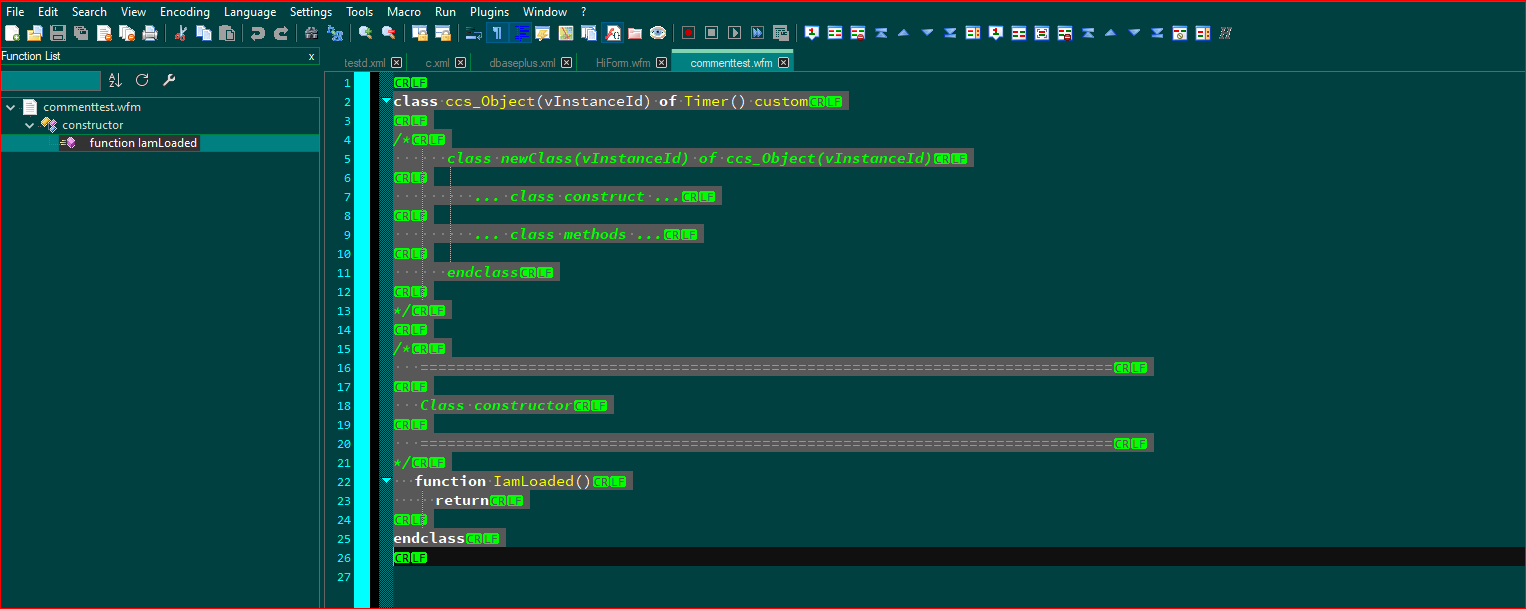Open the Language menu
The image size is (1526, 609).
[250, 12]
